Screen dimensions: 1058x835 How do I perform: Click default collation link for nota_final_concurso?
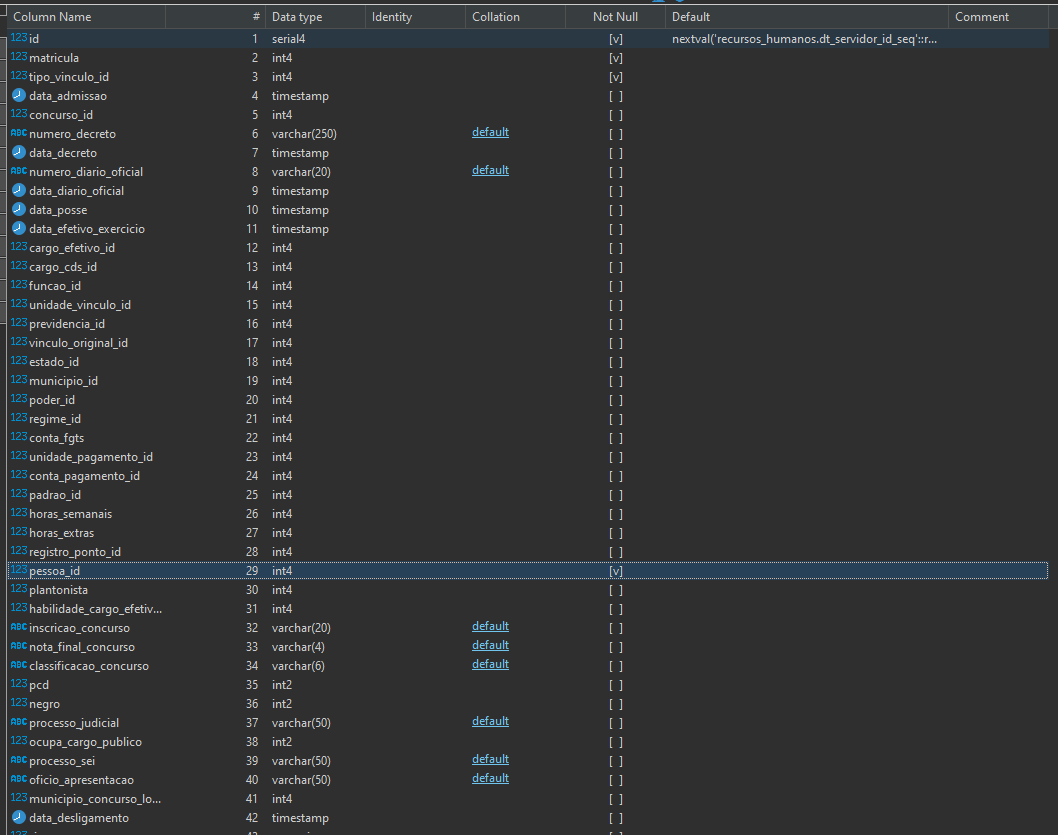coord(491,645)
